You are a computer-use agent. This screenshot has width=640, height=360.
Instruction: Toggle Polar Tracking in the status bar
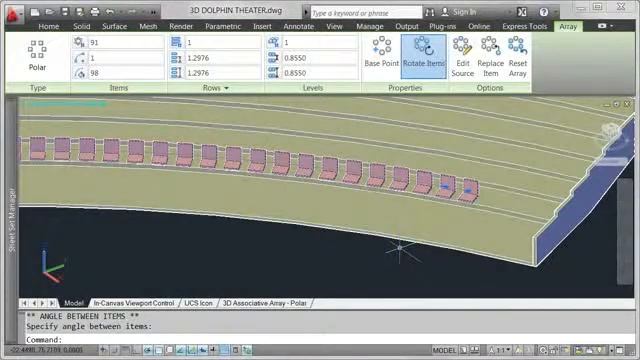point(147,350)
